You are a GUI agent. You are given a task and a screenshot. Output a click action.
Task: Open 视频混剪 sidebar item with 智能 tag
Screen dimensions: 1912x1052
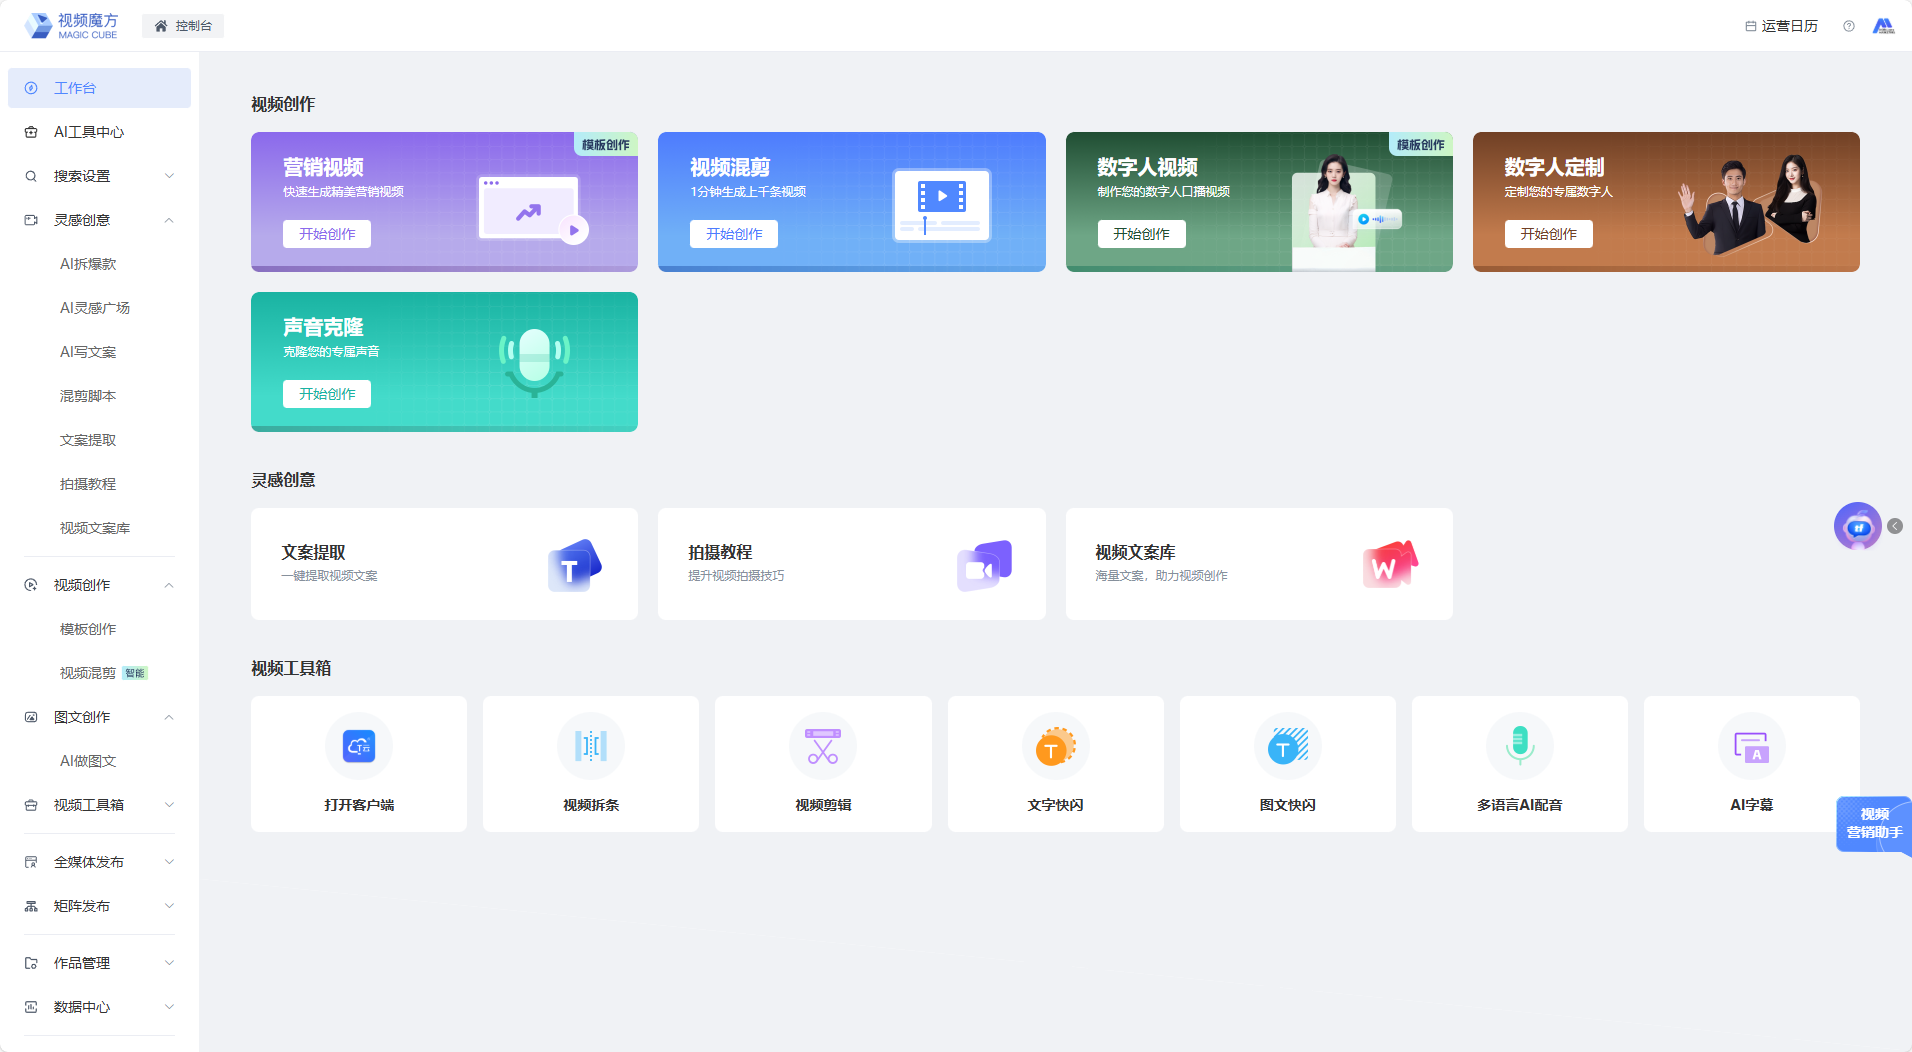coord(103,673)
